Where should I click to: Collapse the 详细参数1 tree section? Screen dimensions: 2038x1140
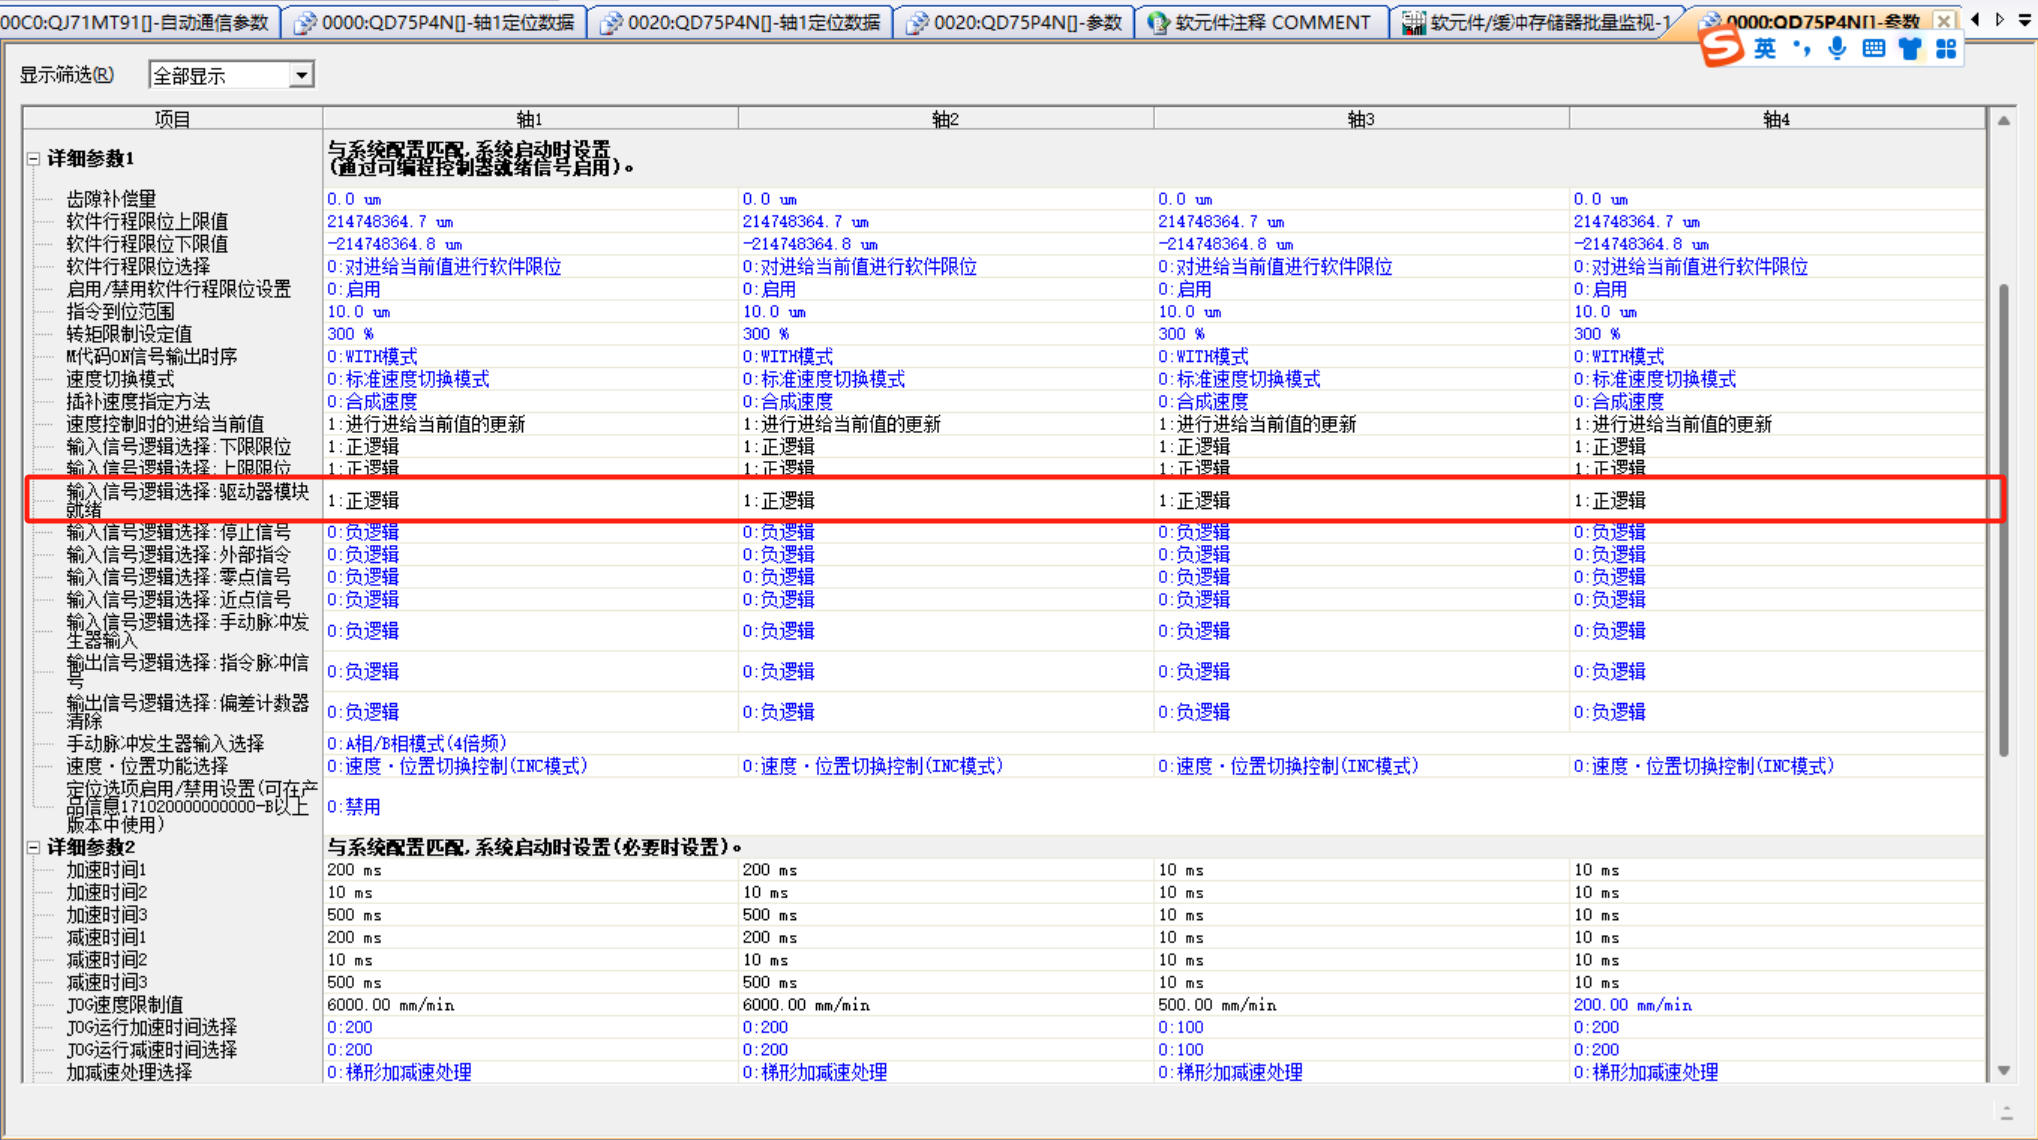pyautogui.click(x=33, y=158)
